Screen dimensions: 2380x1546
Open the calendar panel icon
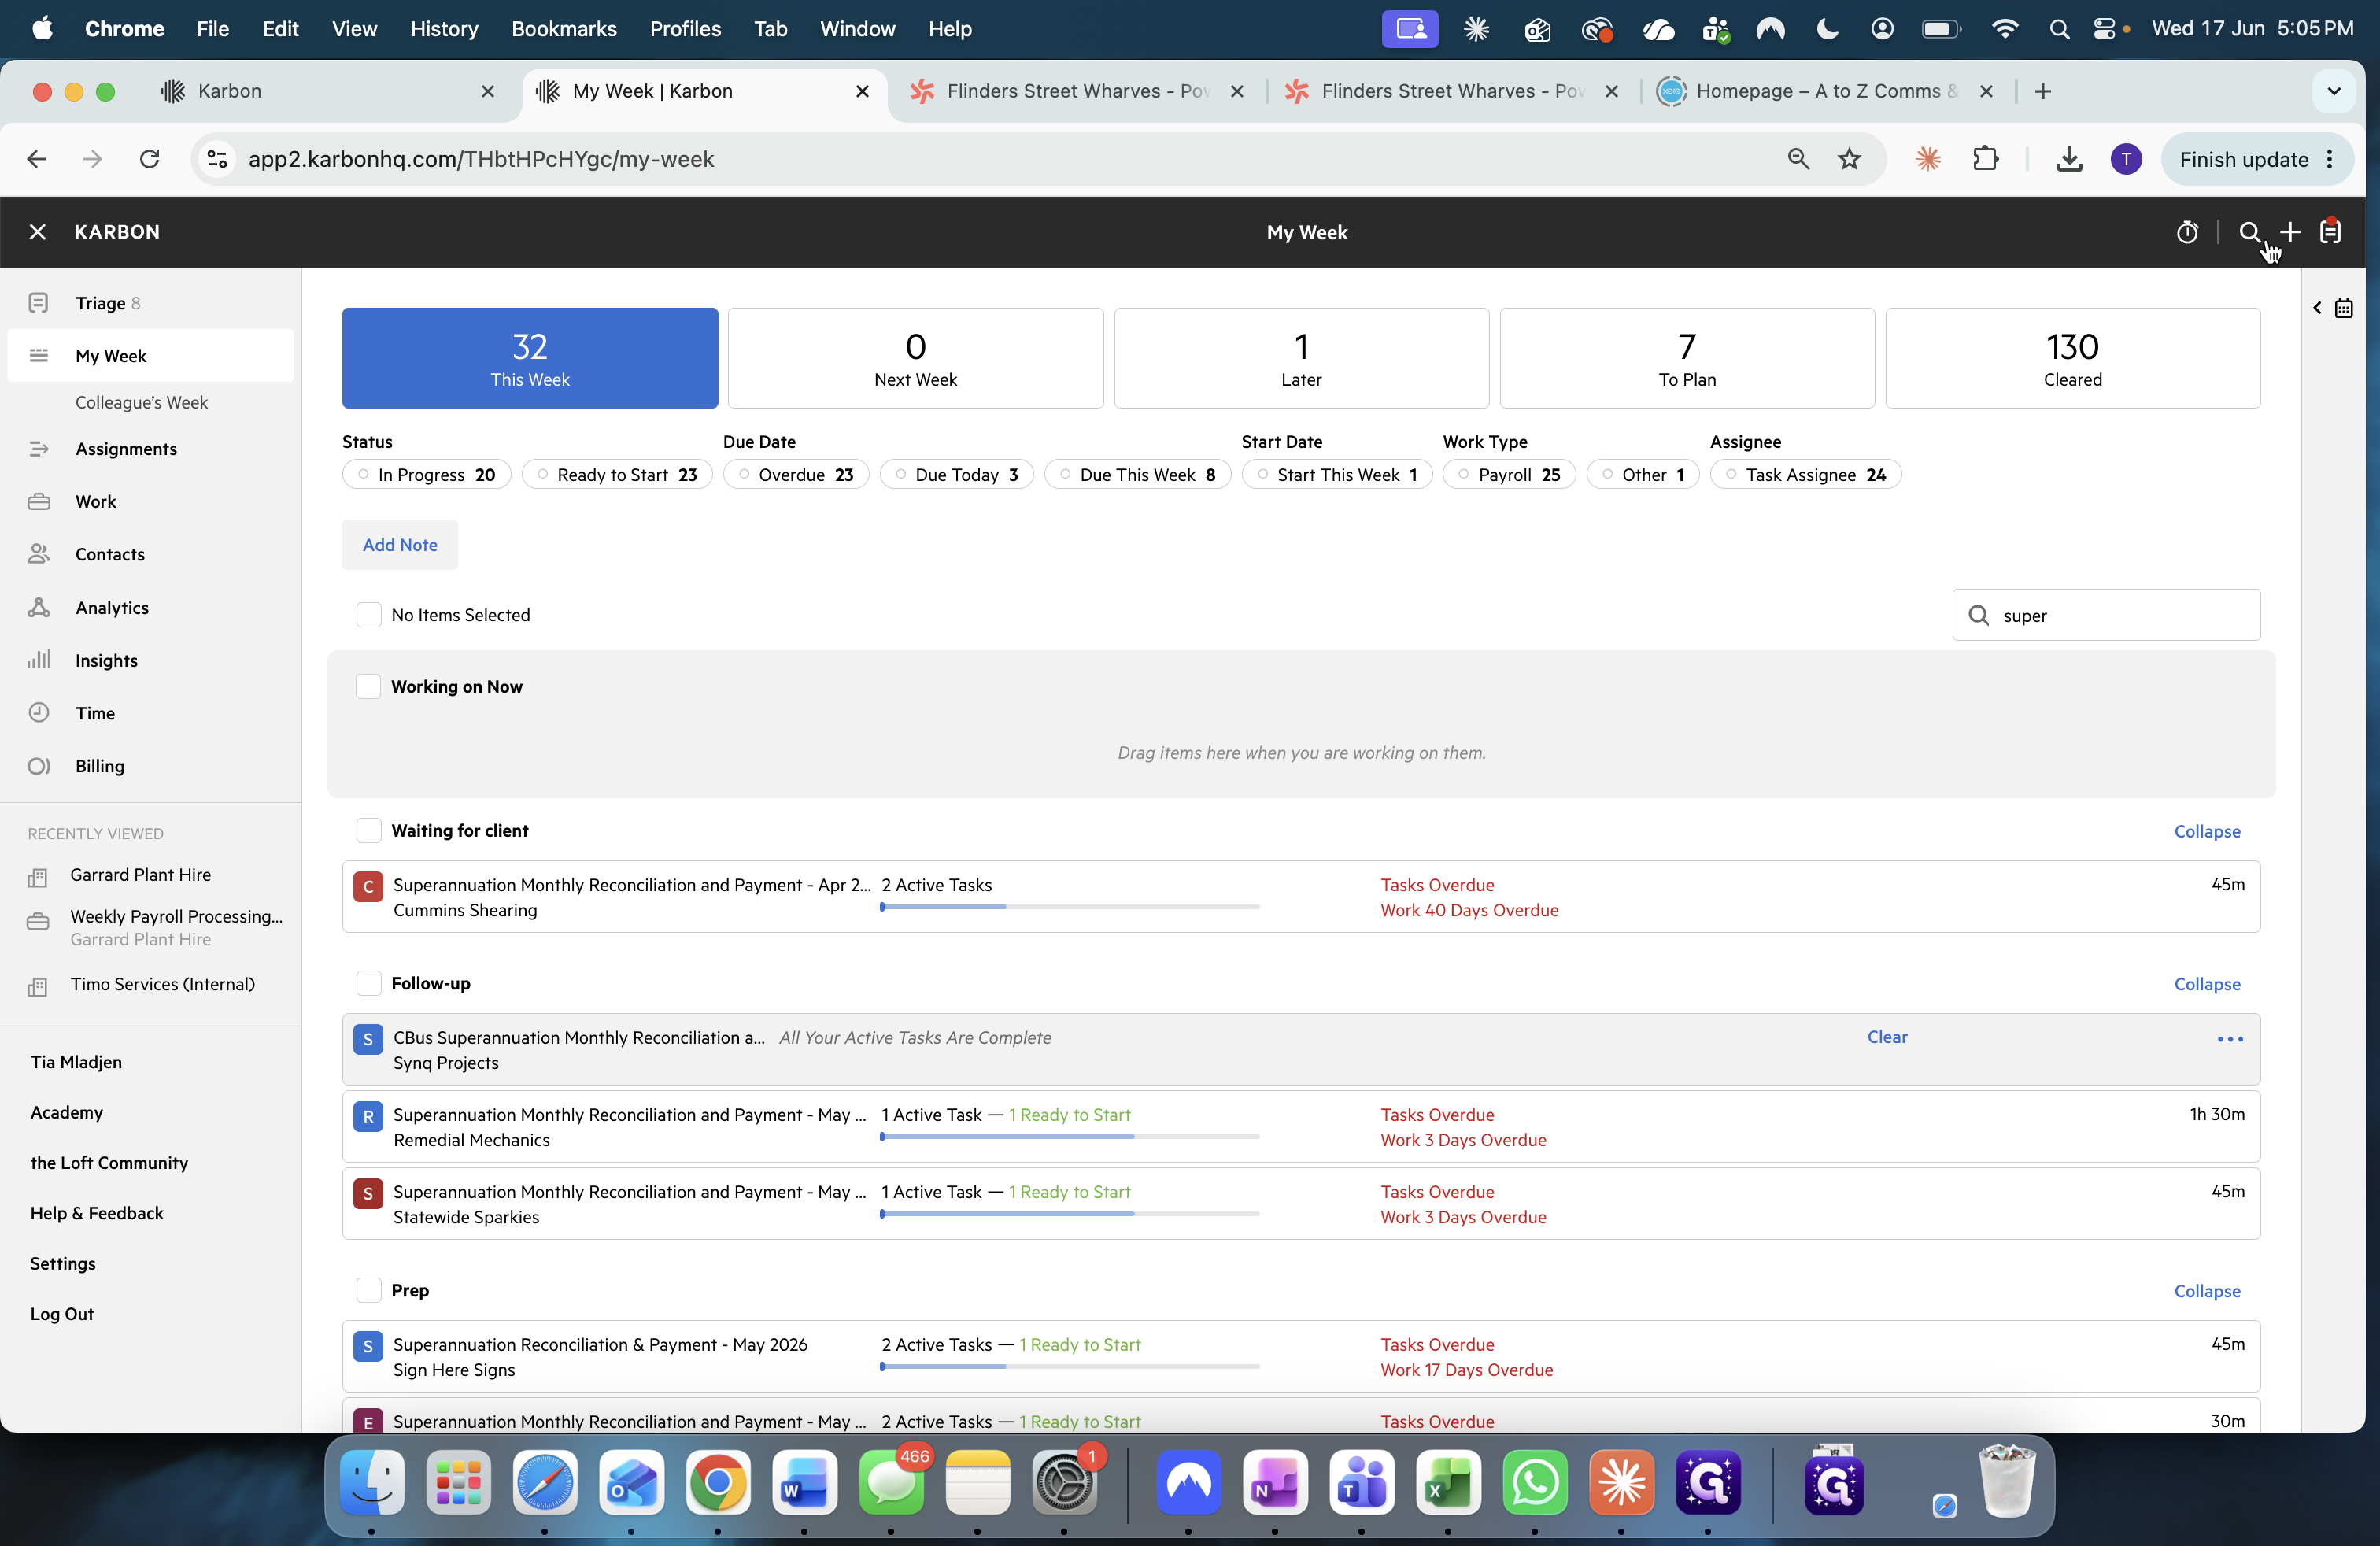coord(2344,308)
